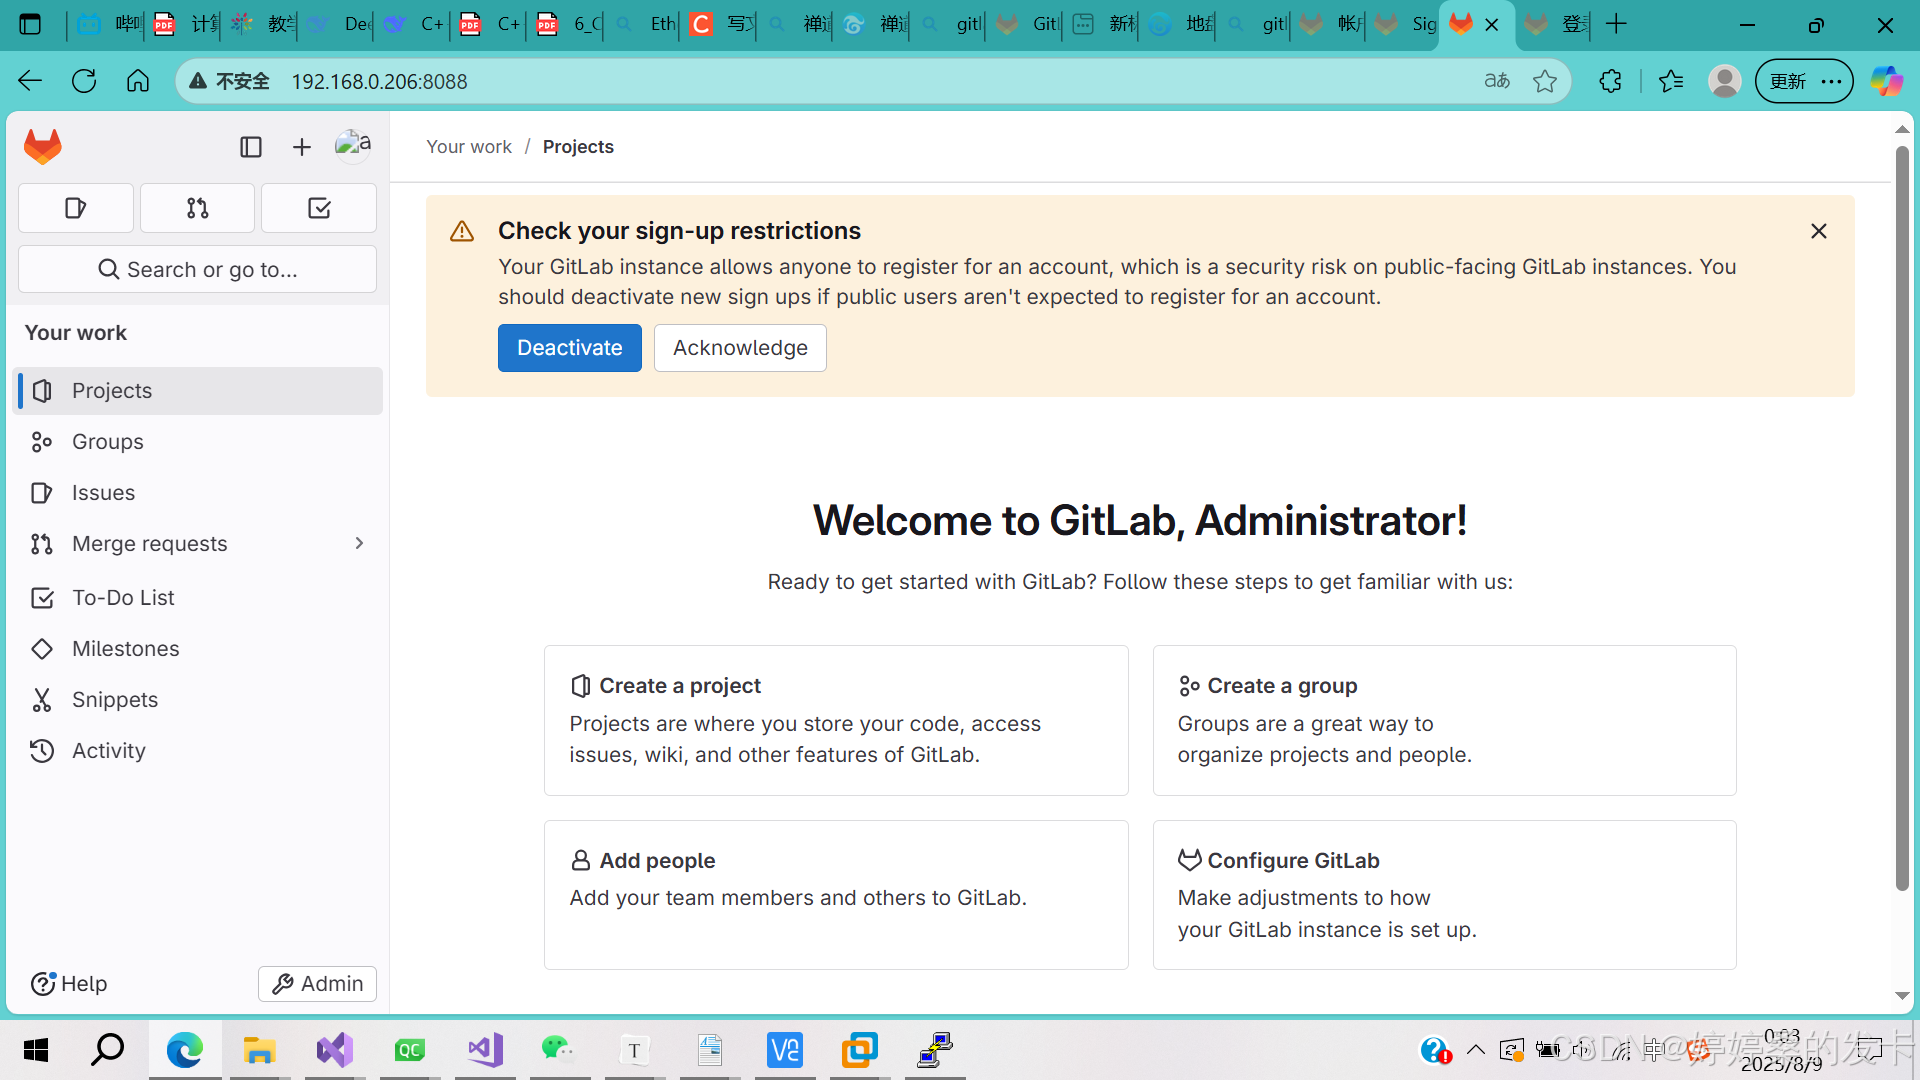Open the Admin area button

(318, 983)
